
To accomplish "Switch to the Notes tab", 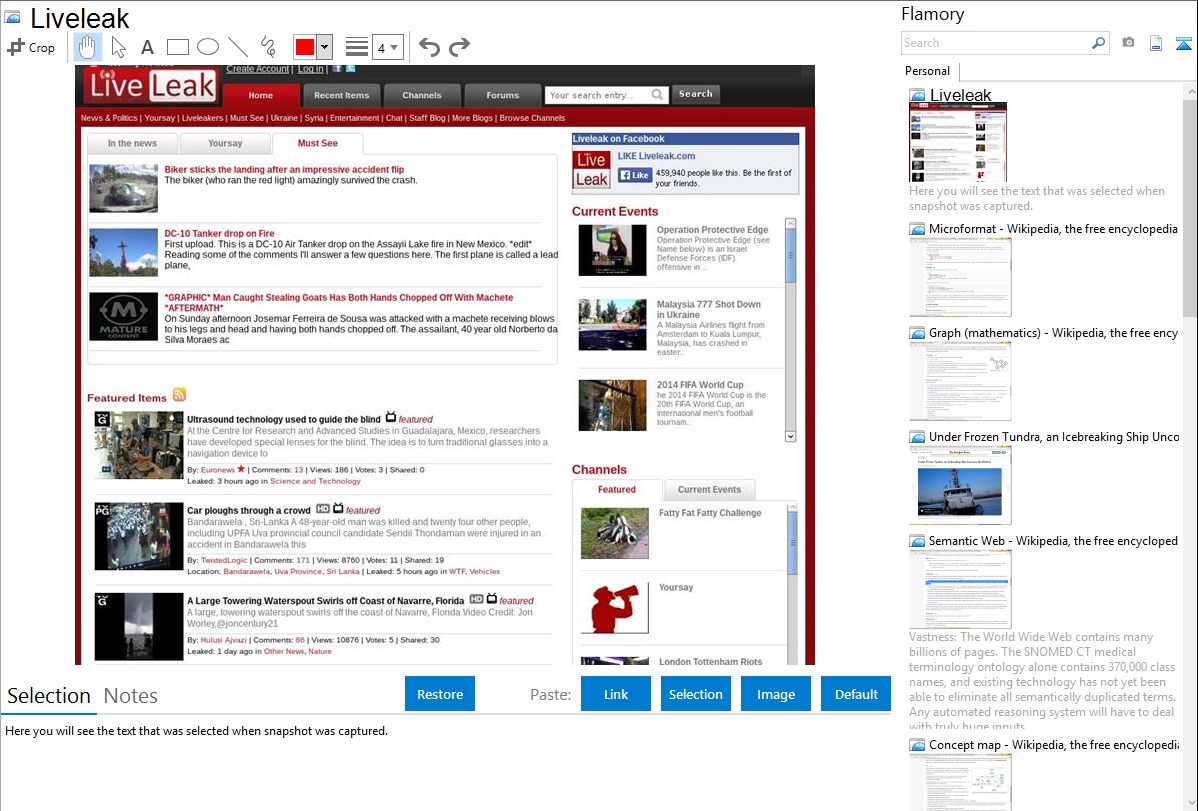I will point(131,696).
